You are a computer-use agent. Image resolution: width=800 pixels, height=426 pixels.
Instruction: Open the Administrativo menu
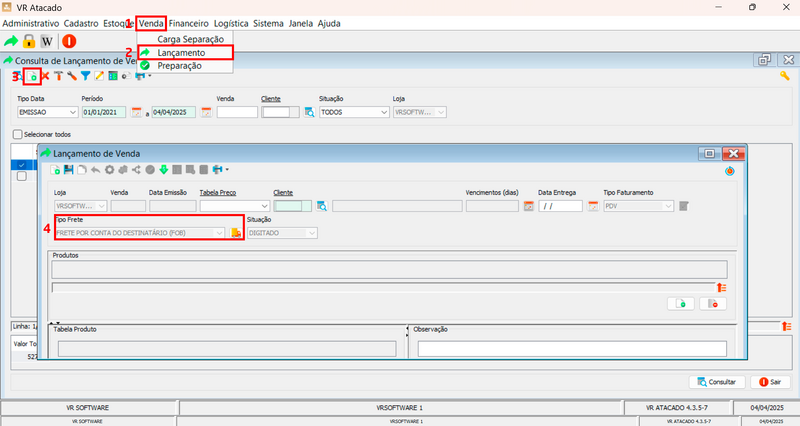[31, 23]
